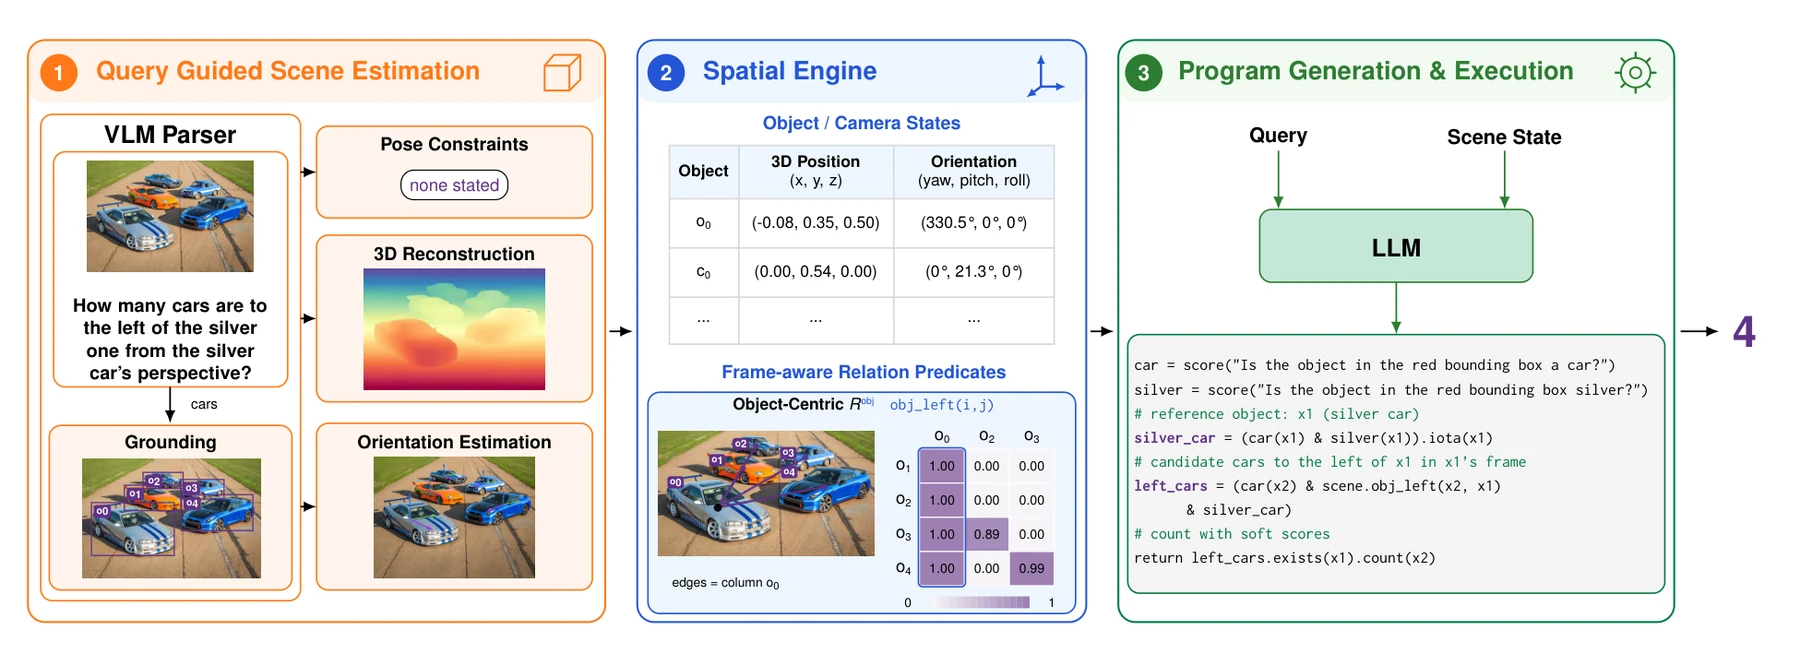1800x654 pixels.
Task: Click the 'Spatial Engine' title
Action: click(790, 71)
